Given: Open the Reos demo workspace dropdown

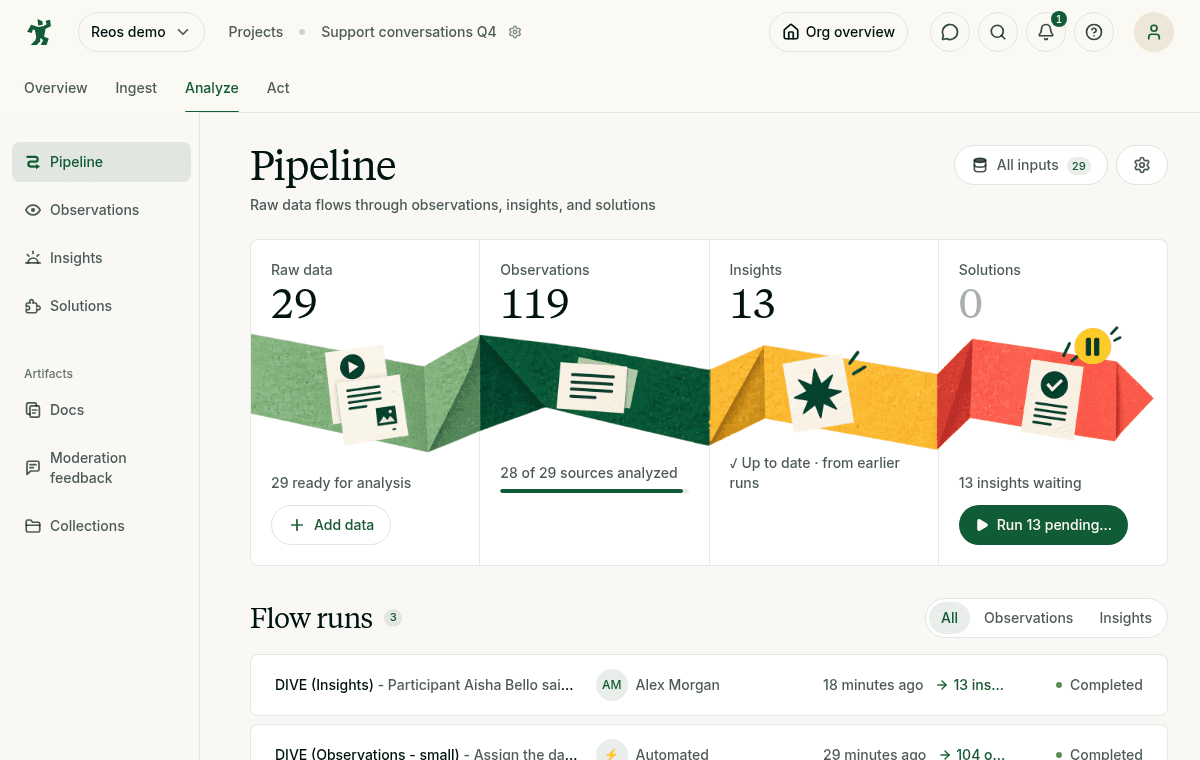Looking at the screenshot, I should pyautogui.click(x=141, y=32).
